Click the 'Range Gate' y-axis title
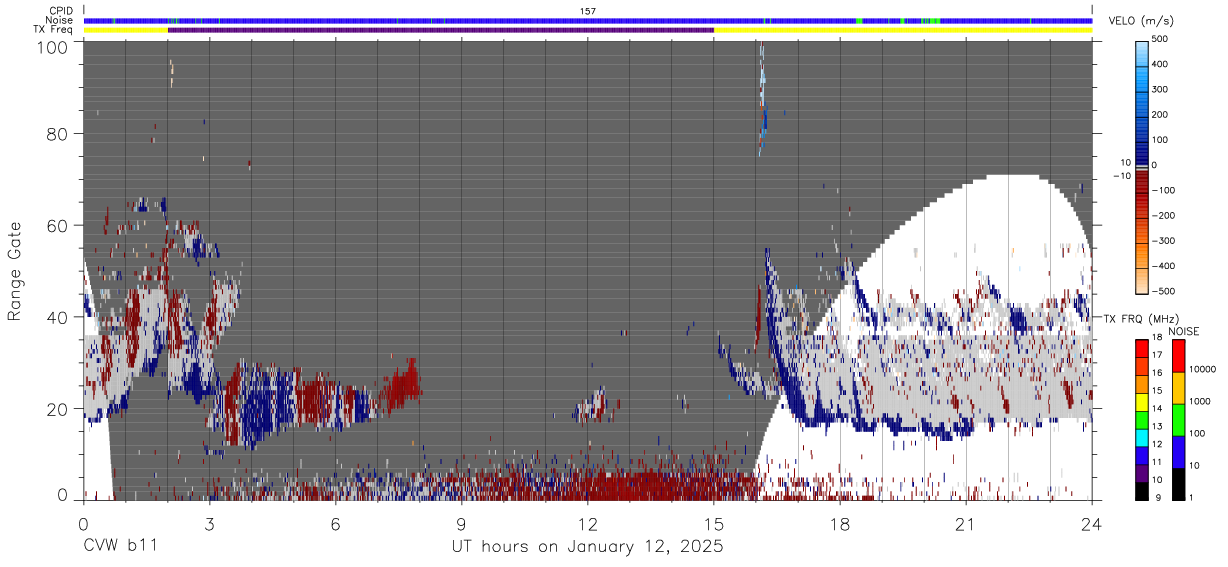 [15, 272]
